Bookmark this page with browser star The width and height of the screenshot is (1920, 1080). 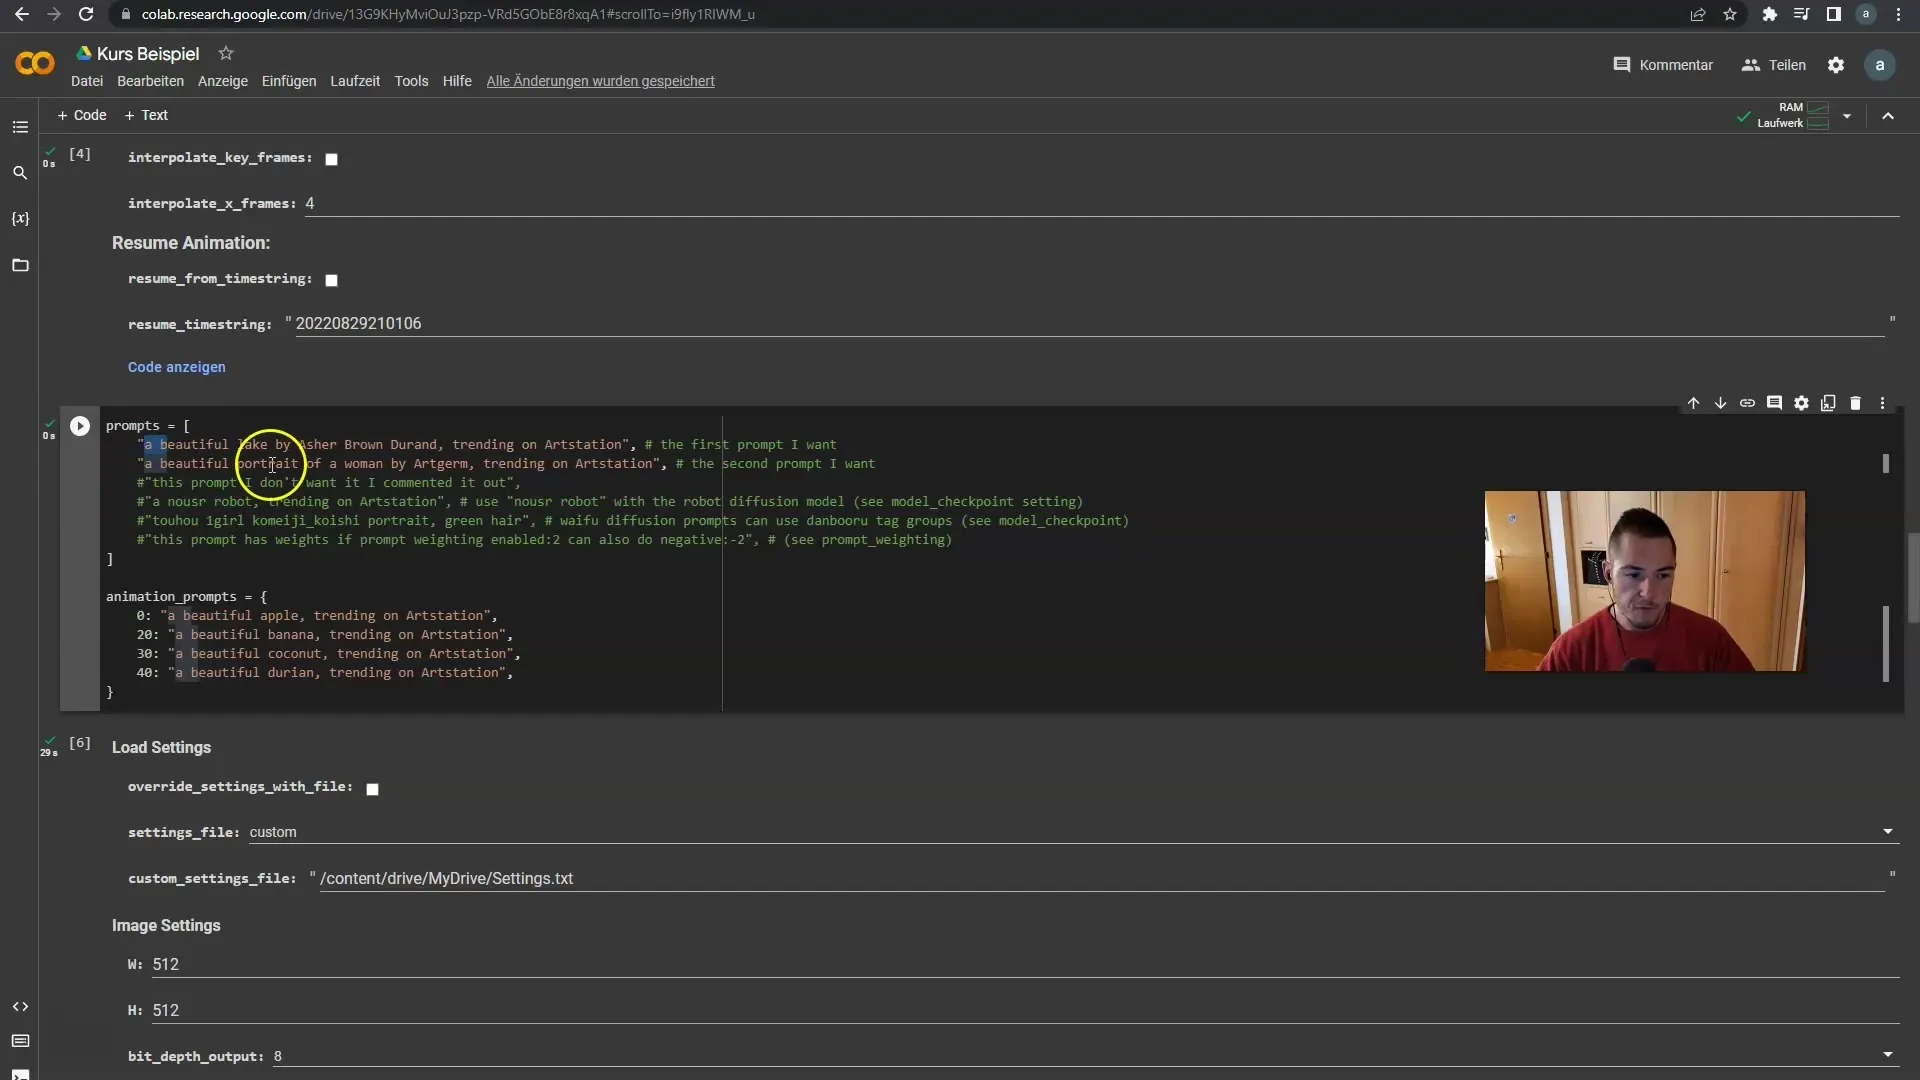point(1730,14)
